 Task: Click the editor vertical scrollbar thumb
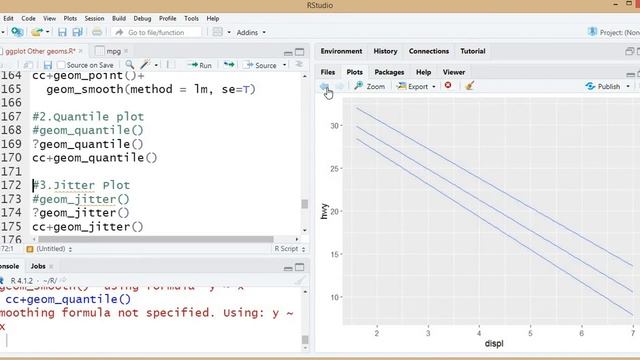pos(304,204)
